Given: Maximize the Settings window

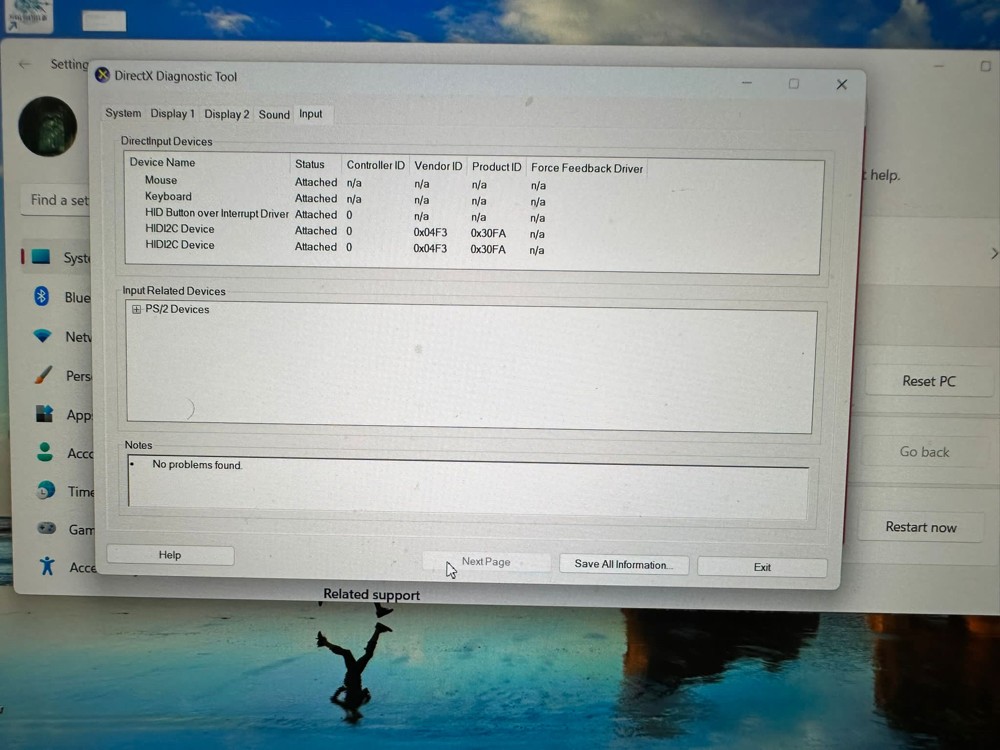Looking at the screenshot, I should (985, 66).
